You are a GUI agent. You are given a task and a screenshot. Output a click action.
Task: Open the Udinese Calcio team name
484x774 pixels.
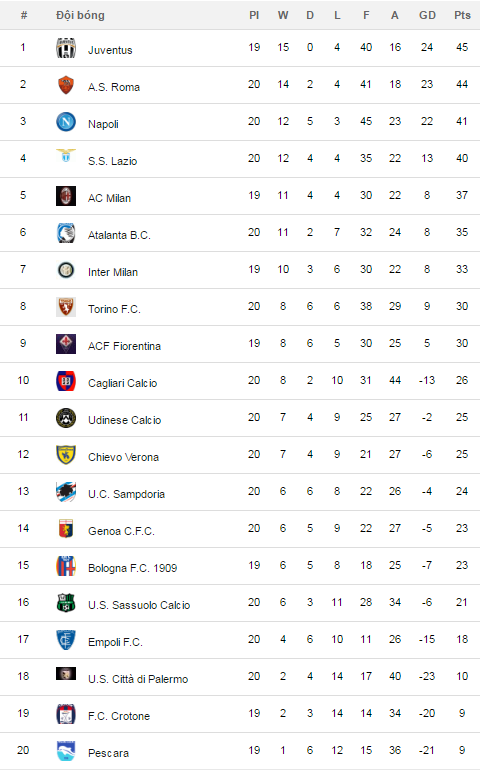click(124, 420)
